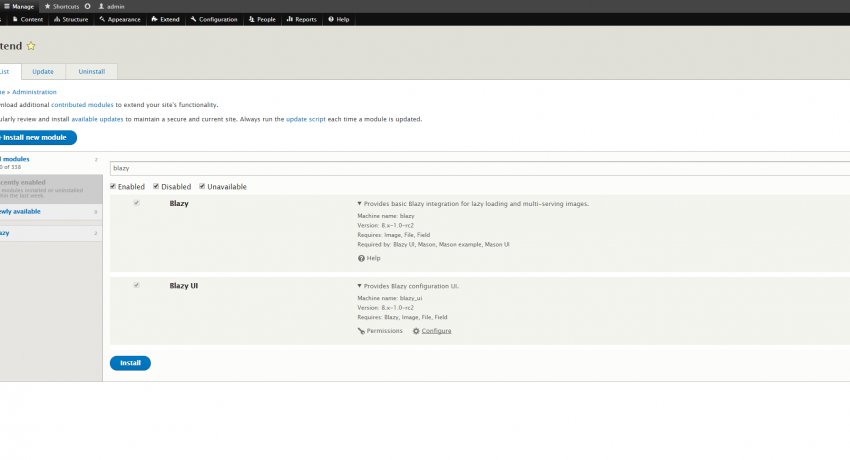Select the All modules sidebar group

50,163
